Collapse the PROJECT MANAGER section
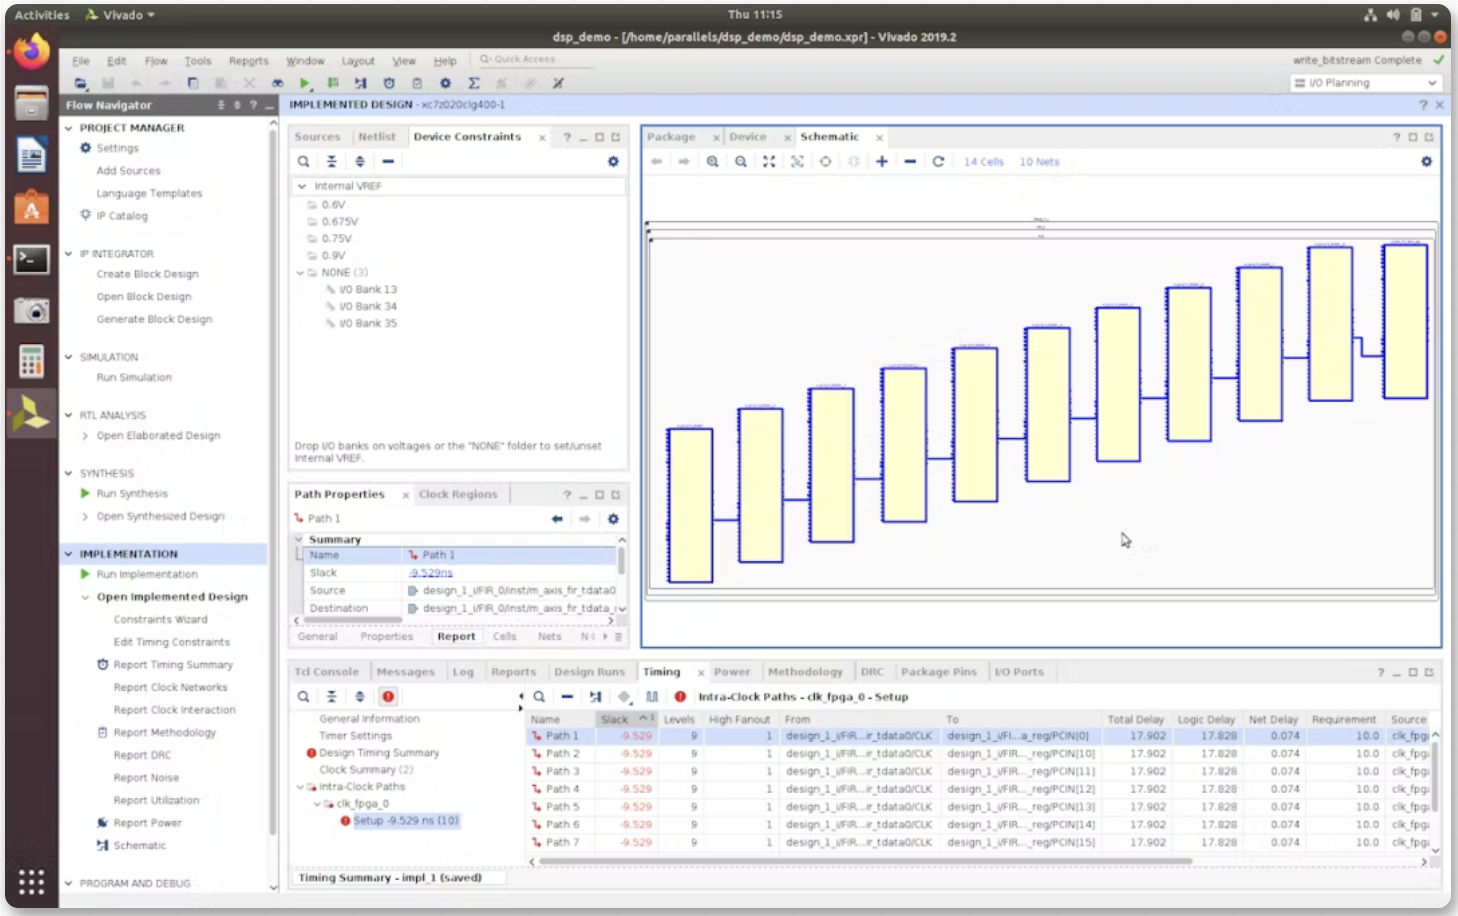 69,128
